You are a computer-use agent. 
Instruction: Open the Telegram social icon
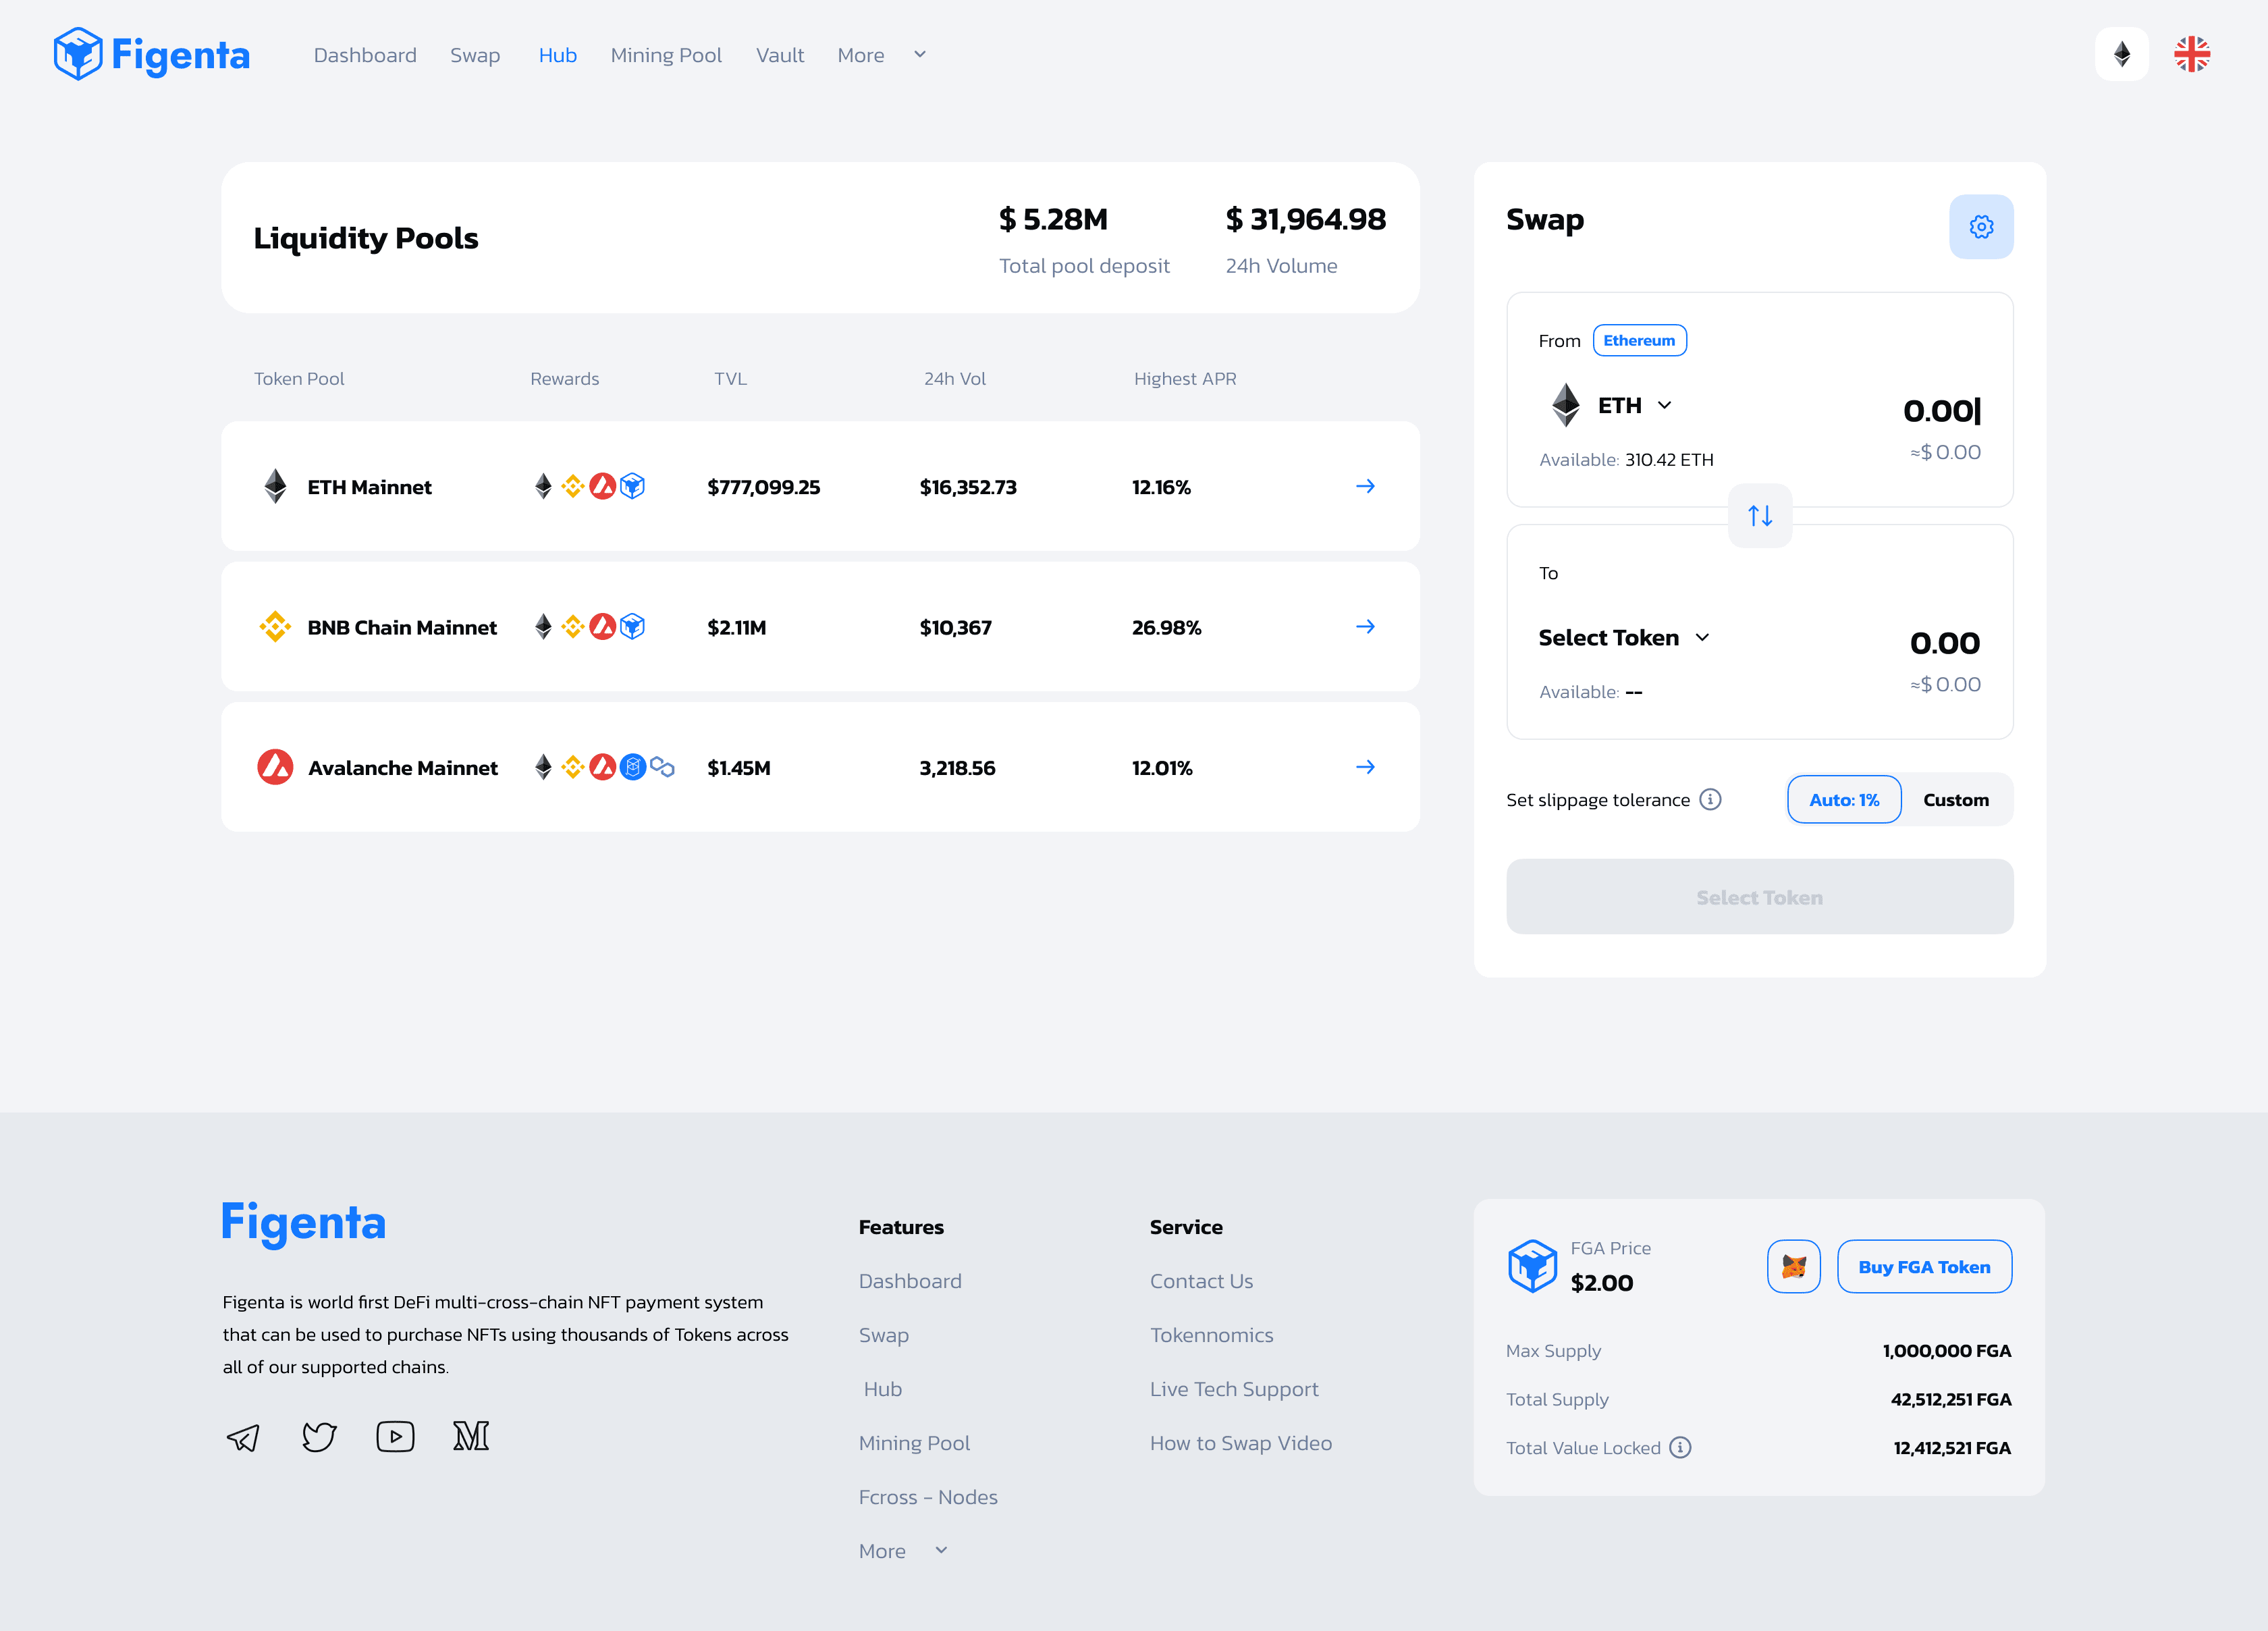pyautogui.click(x=243, y=1437)
